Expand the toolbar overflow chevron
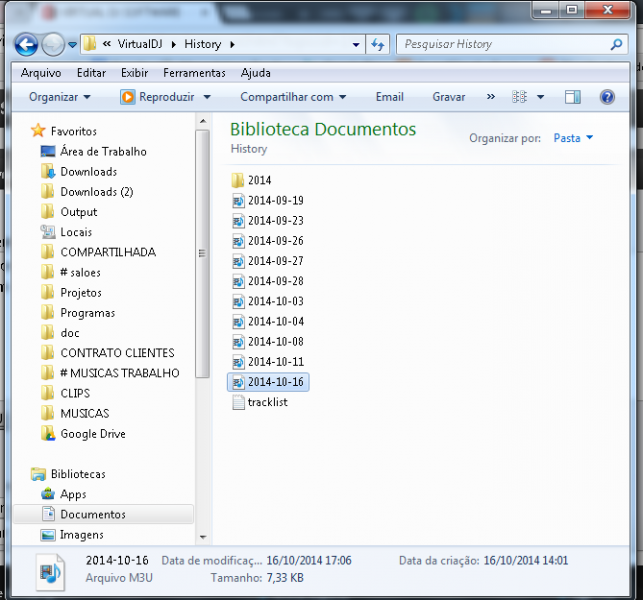Image resolution: width=643 pixels, height=600 pixels. [x=490, y=97]
